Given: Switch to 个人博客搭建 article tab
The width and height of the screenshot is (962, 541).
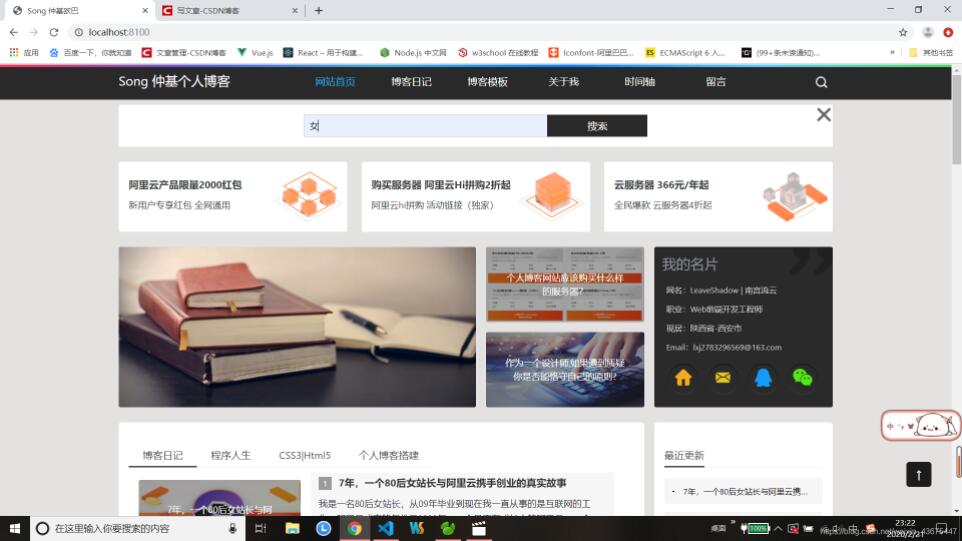Looking at the screenshot, I should [388, 455].
